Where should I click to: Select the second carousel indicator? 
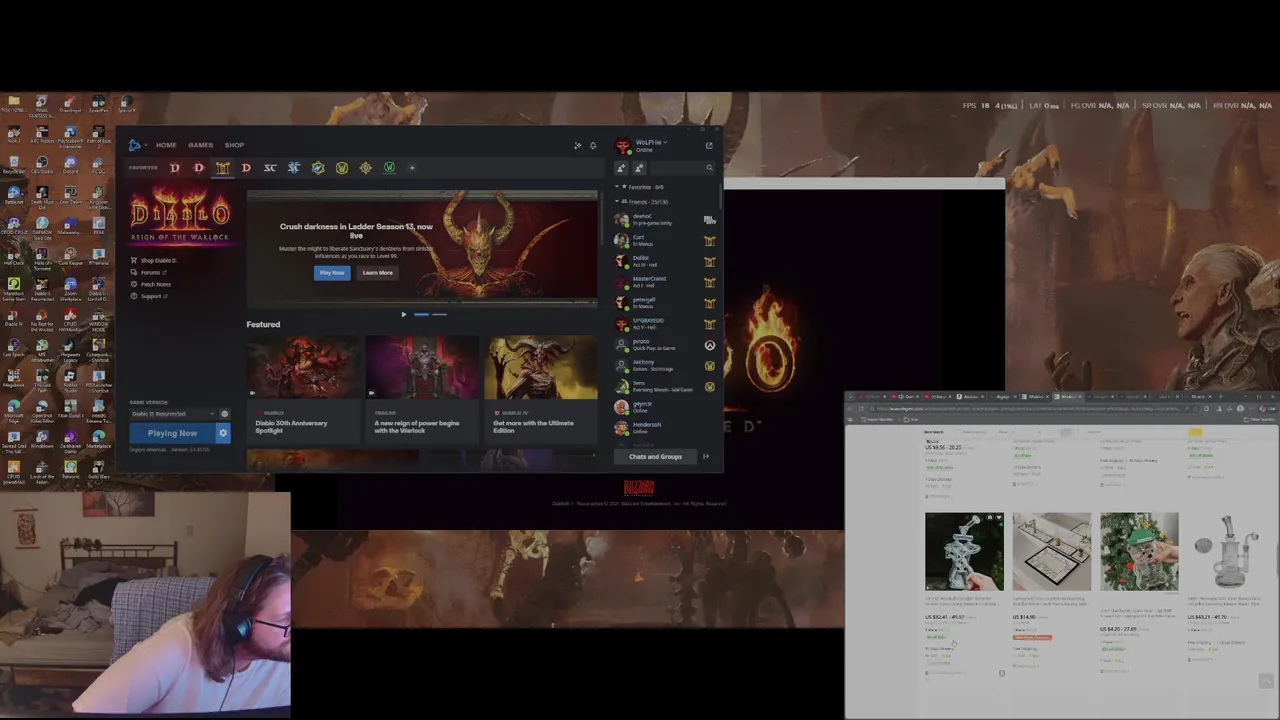[x=439, y=314]
